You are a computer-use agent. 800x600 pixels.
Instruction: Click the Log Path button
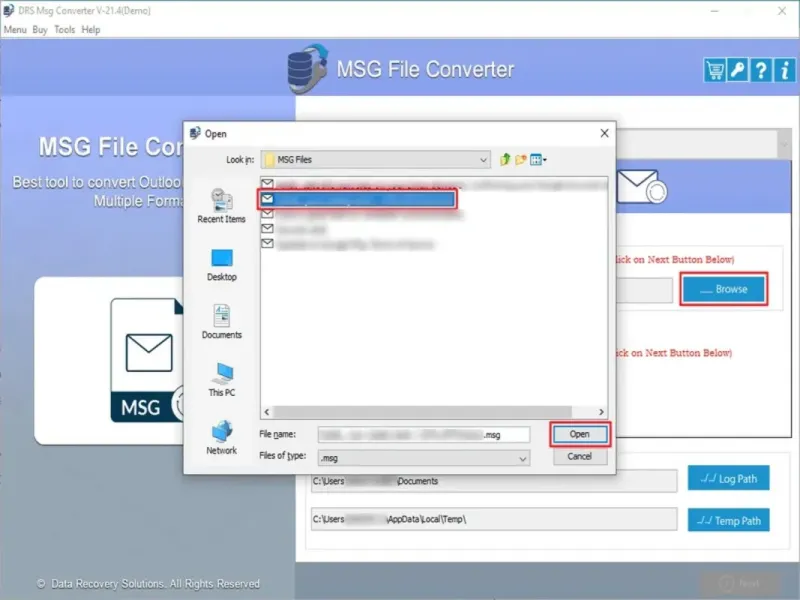pos(728,479)
